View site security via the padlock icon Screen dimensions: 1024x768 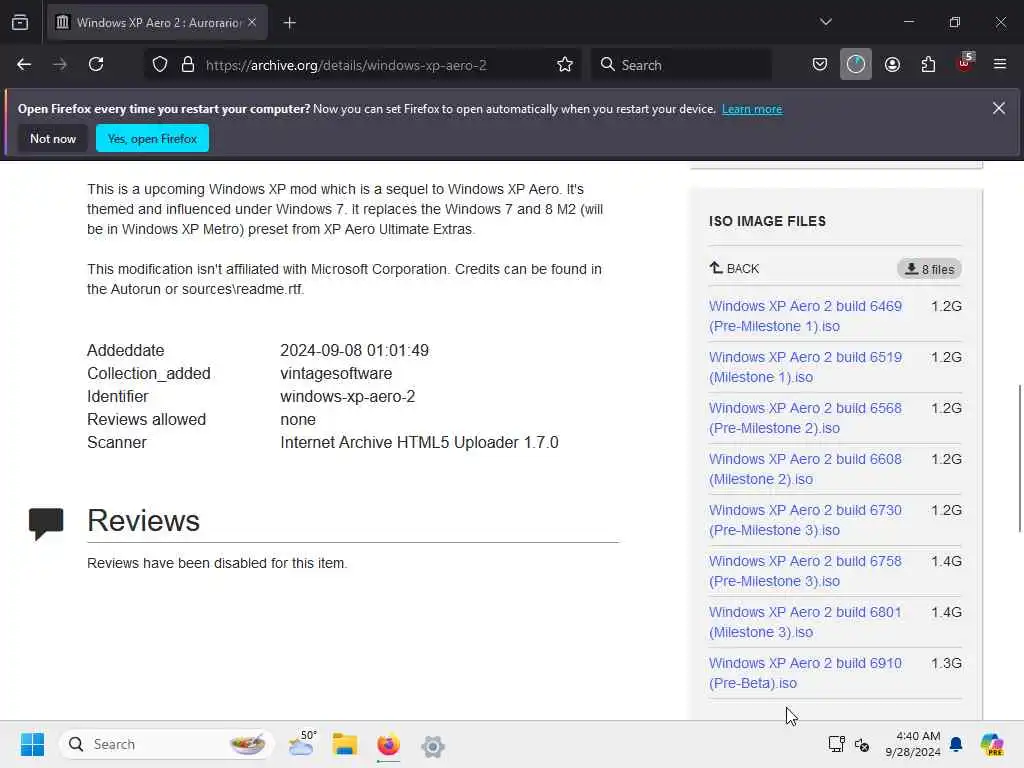188,65
